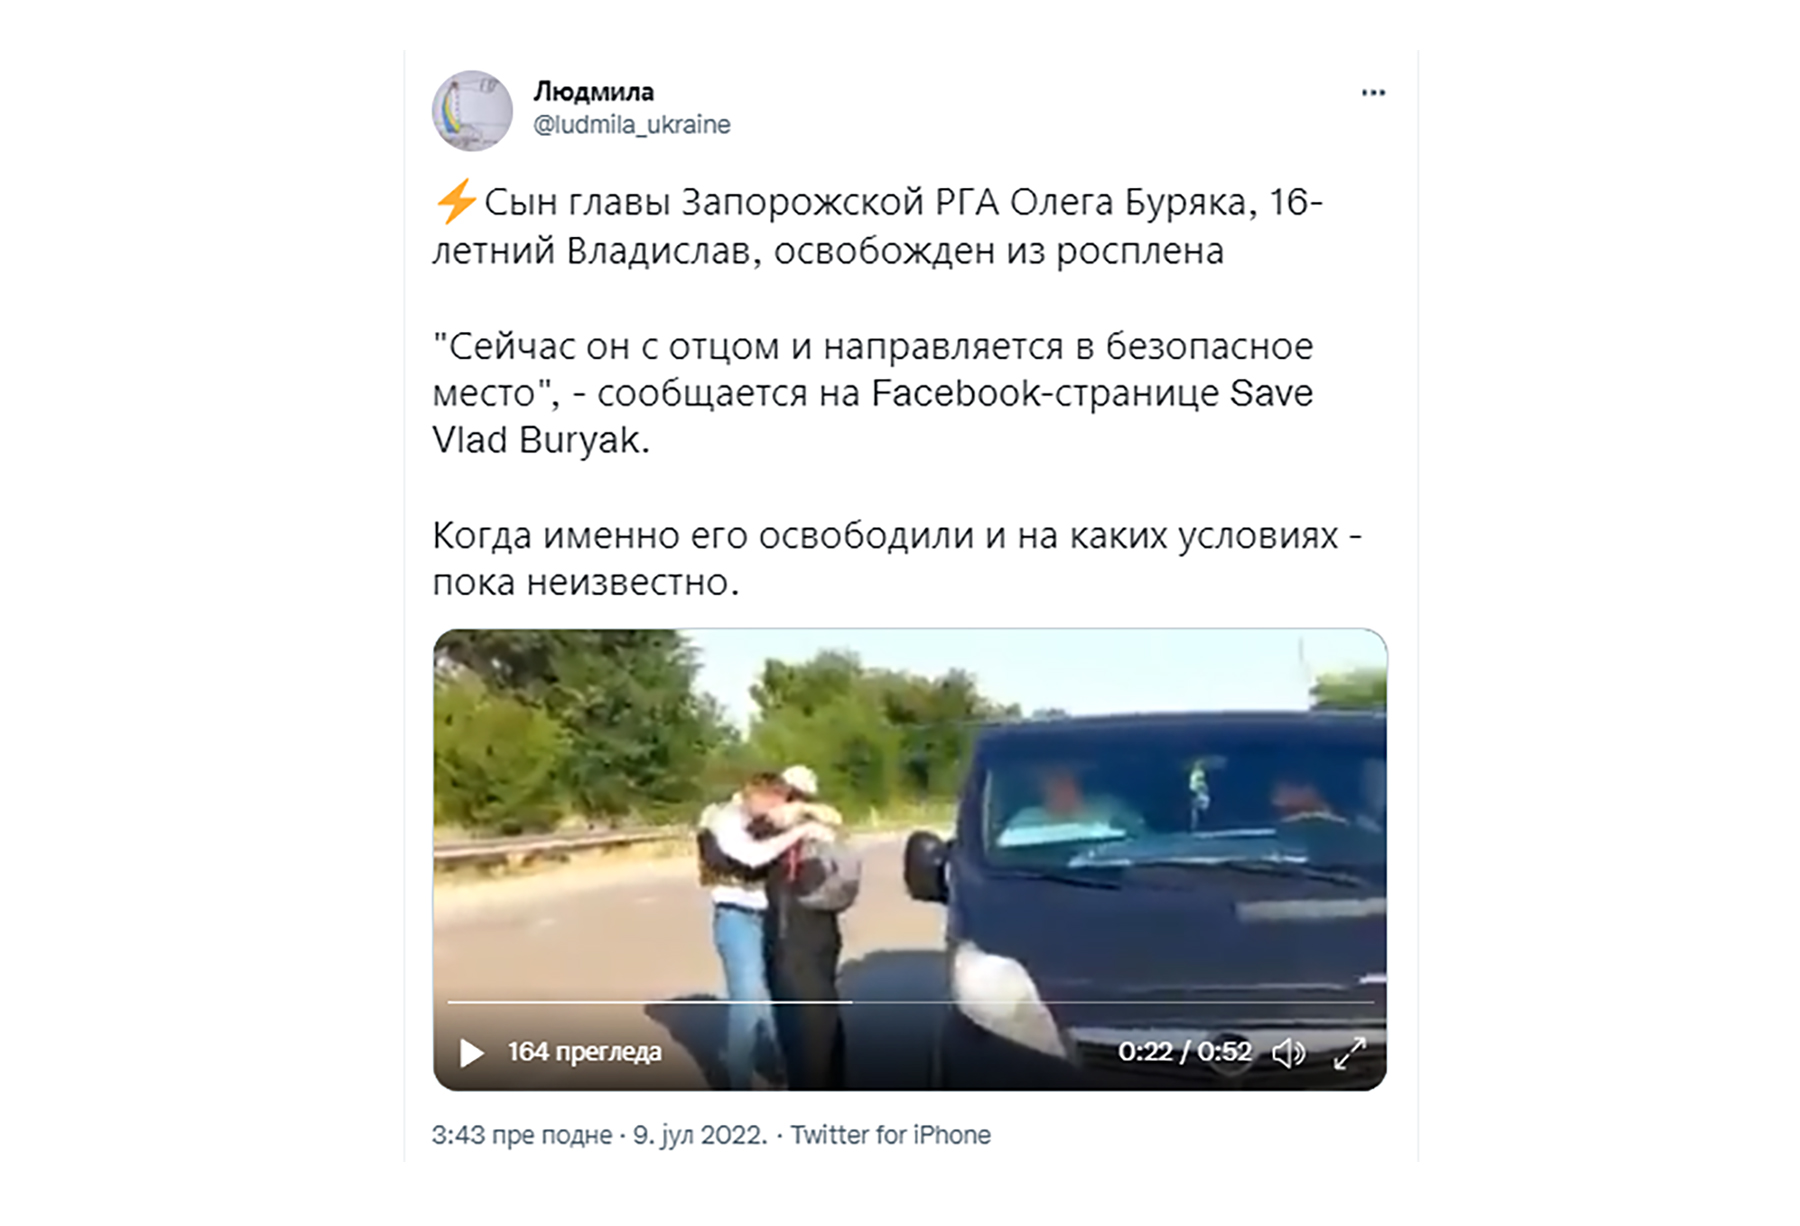Click the tweet's first paragraph about Владислав
This screenshot has height=1226, width=1800.
878,226
